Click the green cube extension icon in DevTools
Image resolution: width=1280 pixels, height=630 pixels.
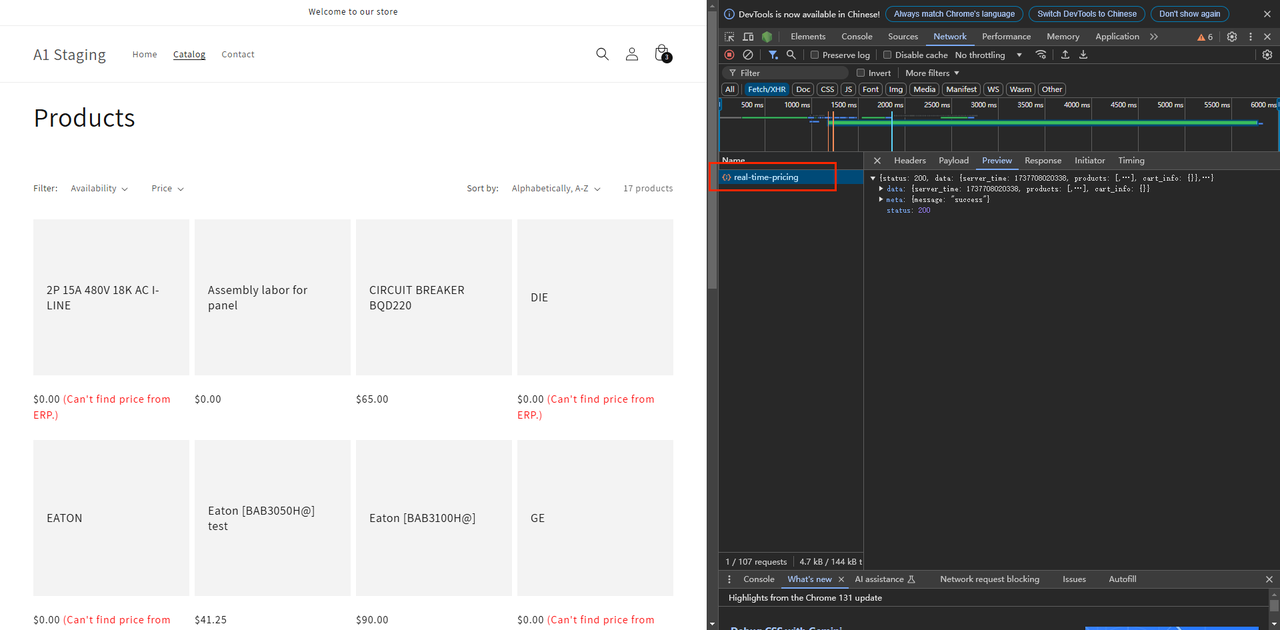coord(767,37)
